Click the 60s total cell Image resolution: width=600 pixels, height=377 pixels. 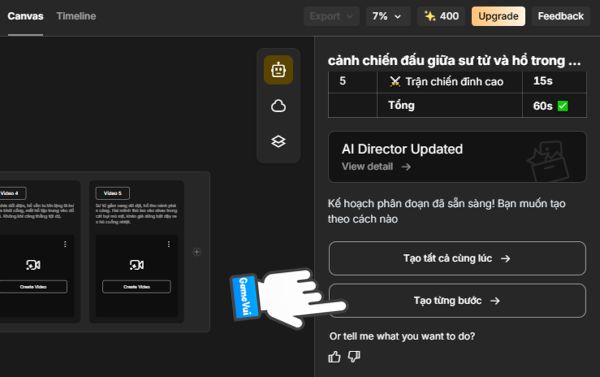click(554, 106)
